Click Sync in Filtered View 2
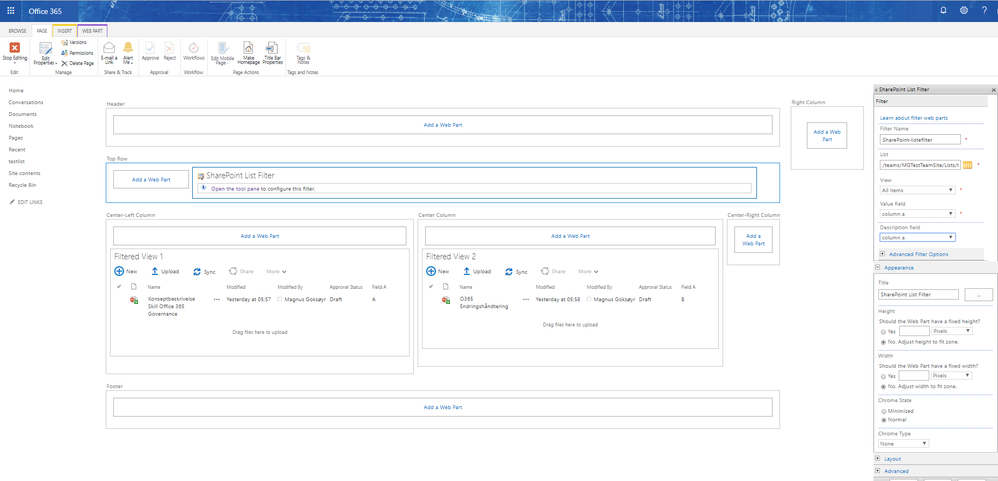 (517, 271)
